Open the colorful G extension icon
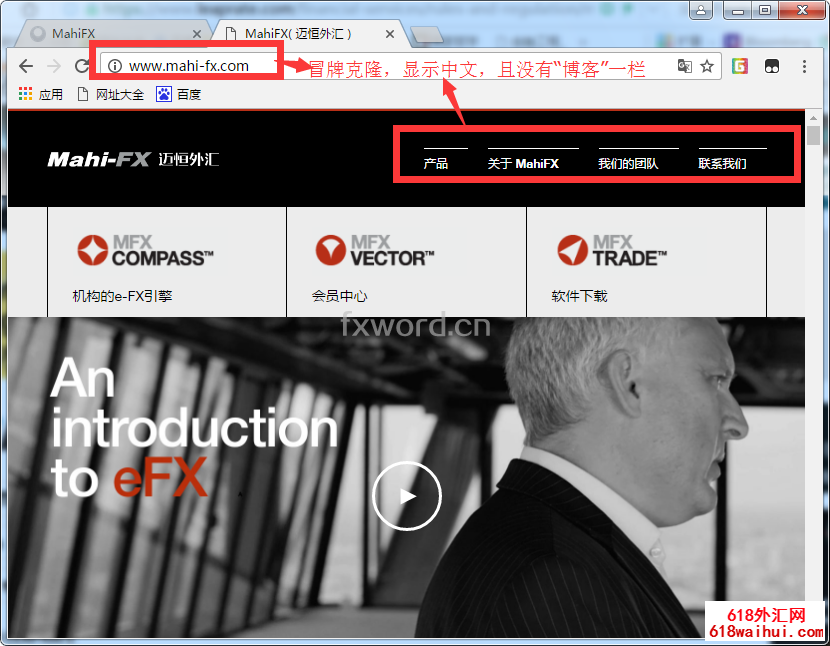830x646 pixels. (x=739, y=66)
